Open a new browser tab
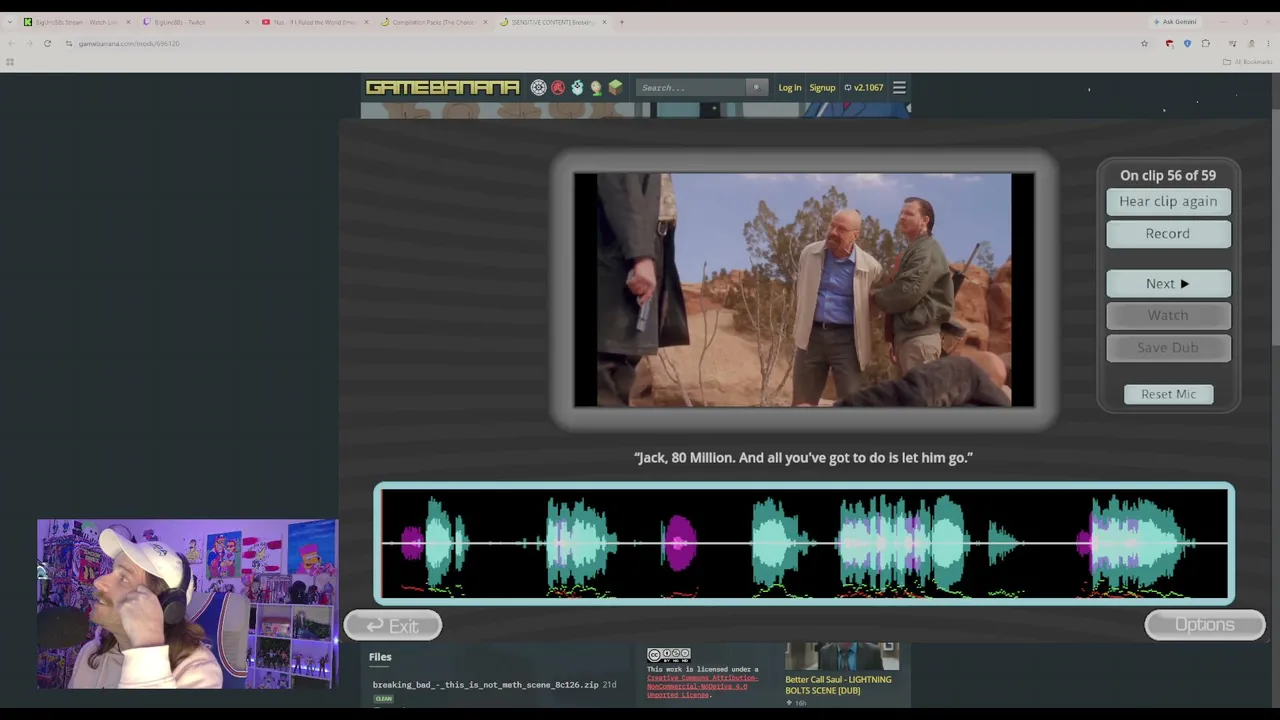The width and height of the screenshot is (1280, 720). pyautogui.click(x=621, y=22)
